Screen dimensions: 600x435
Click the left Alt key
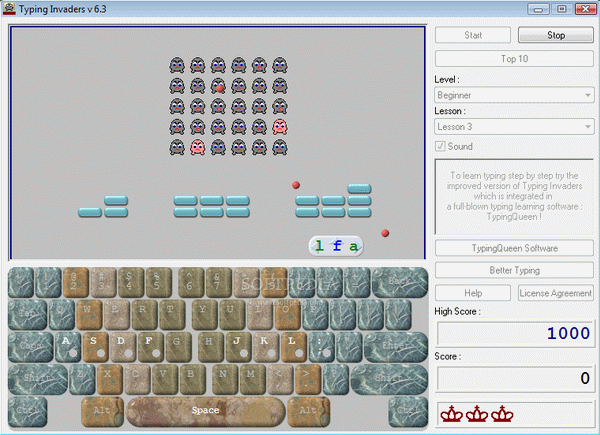[102, 411]
